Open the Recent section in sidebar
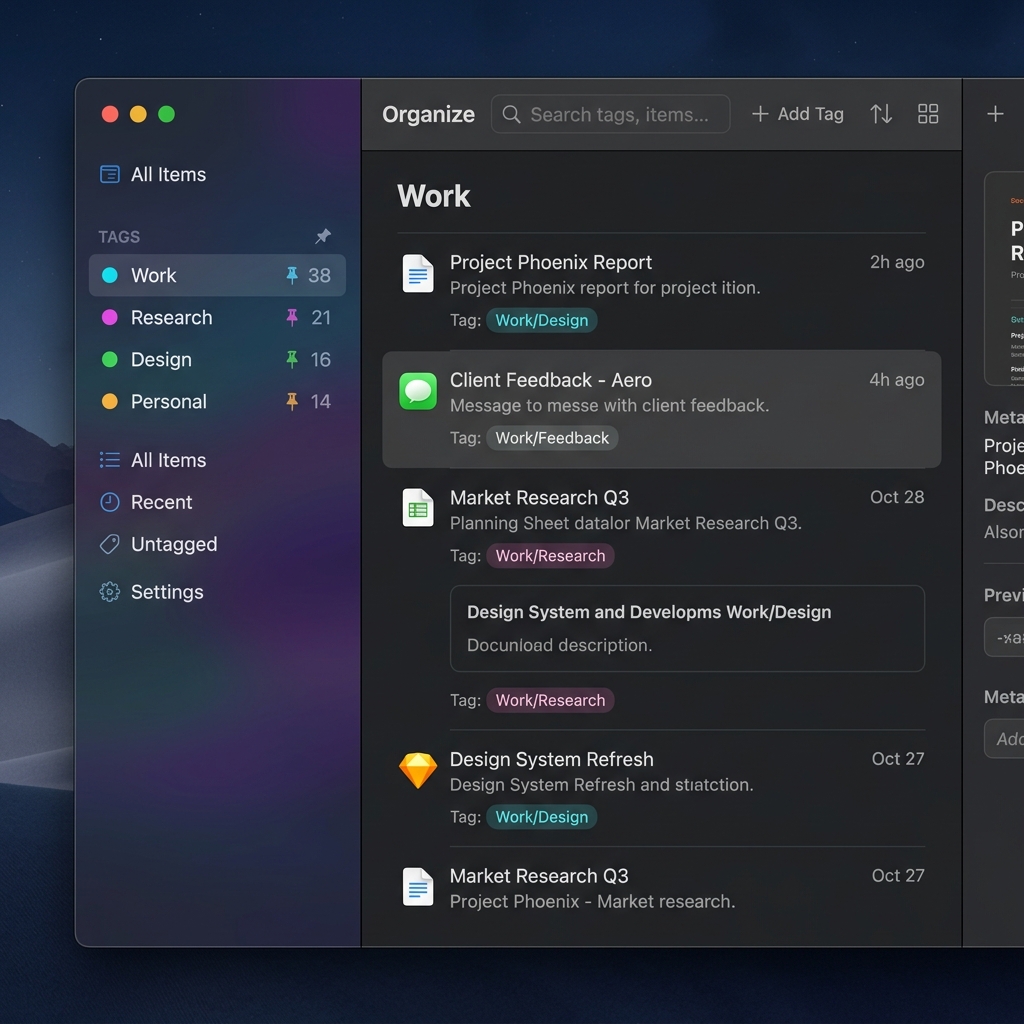Viewport: 1024px width, 1024px height. (x=160, y=502)
